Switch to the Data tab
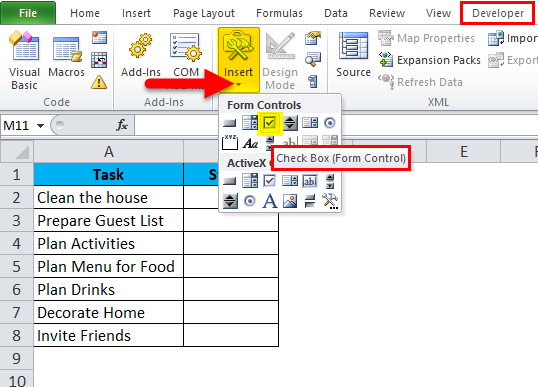The image size is (538, 387). coord(336,13)
